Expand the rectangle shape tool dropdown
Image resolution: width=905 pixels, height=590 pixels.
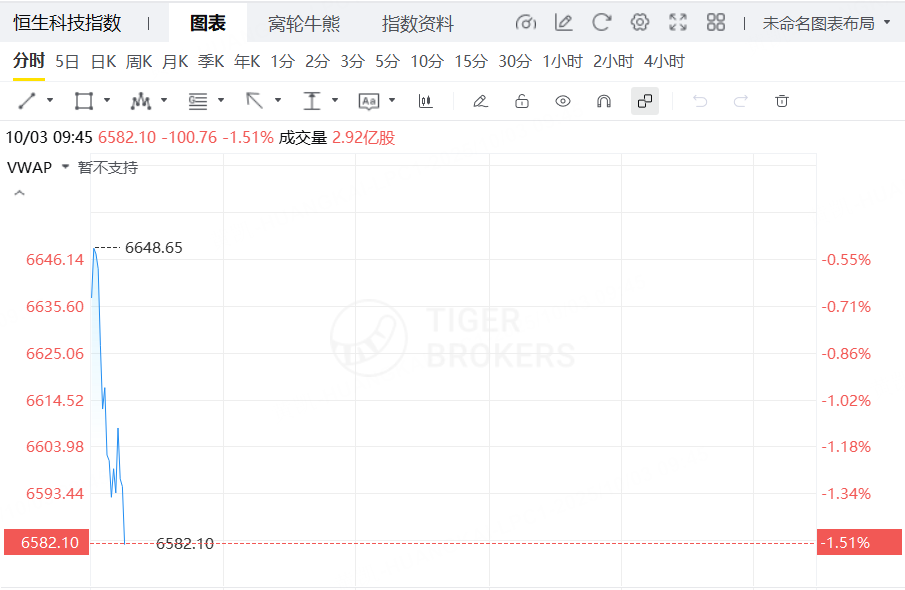pos(107,101)
